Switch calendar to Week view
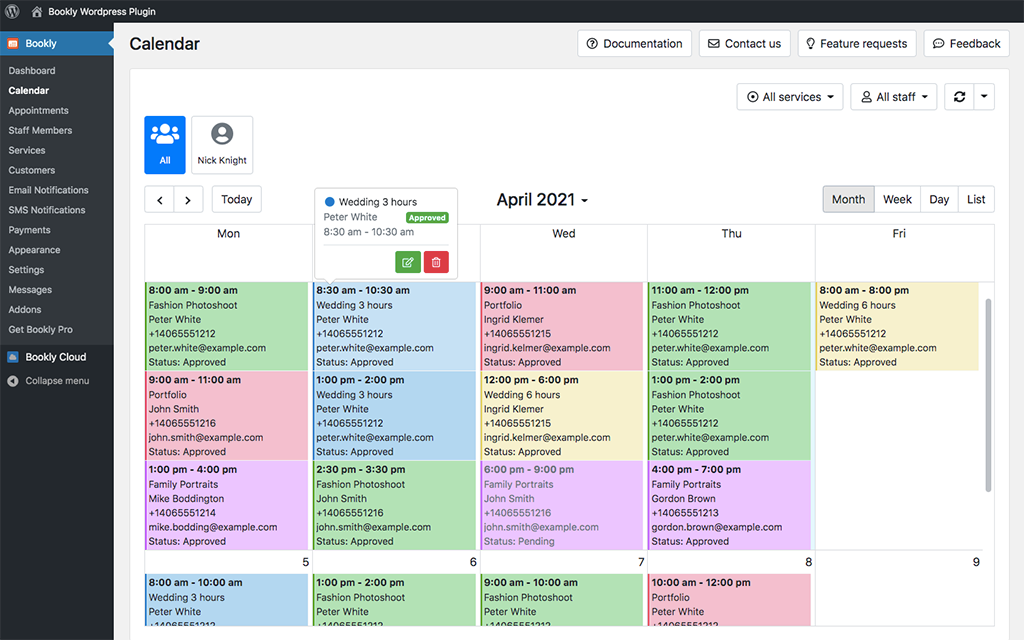Screen dimensions: 1024x640 click(x=897, y=199)
